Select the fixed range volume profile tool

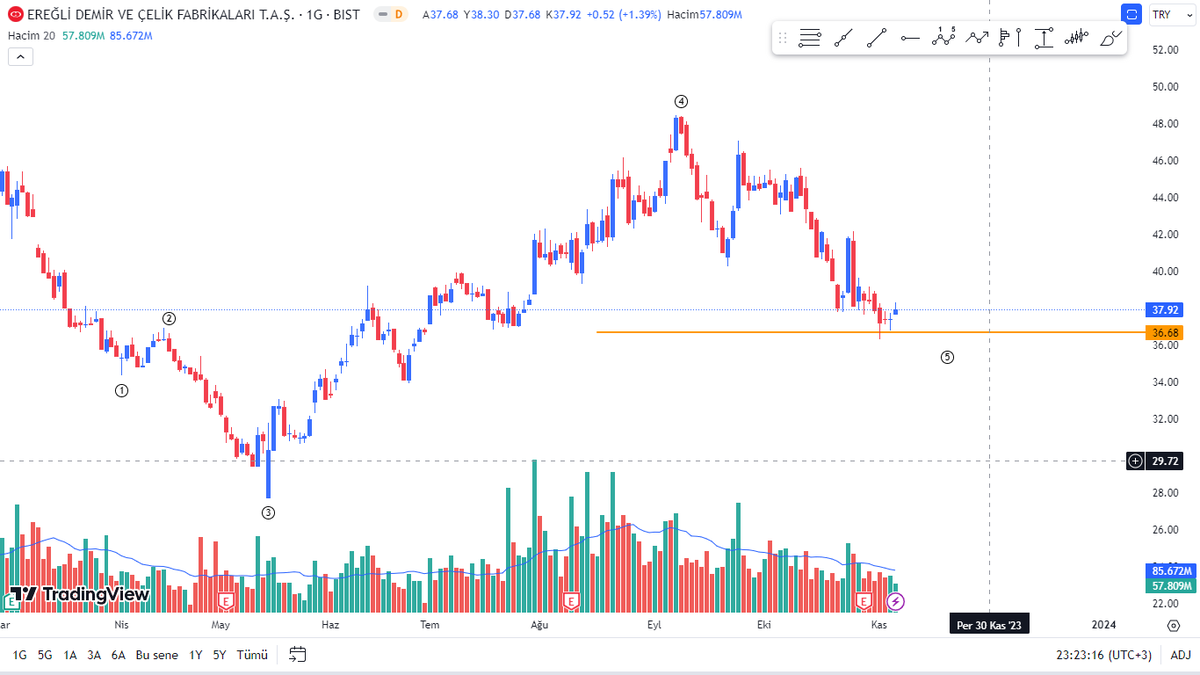pyautogui.click(x=1010, y=39)
